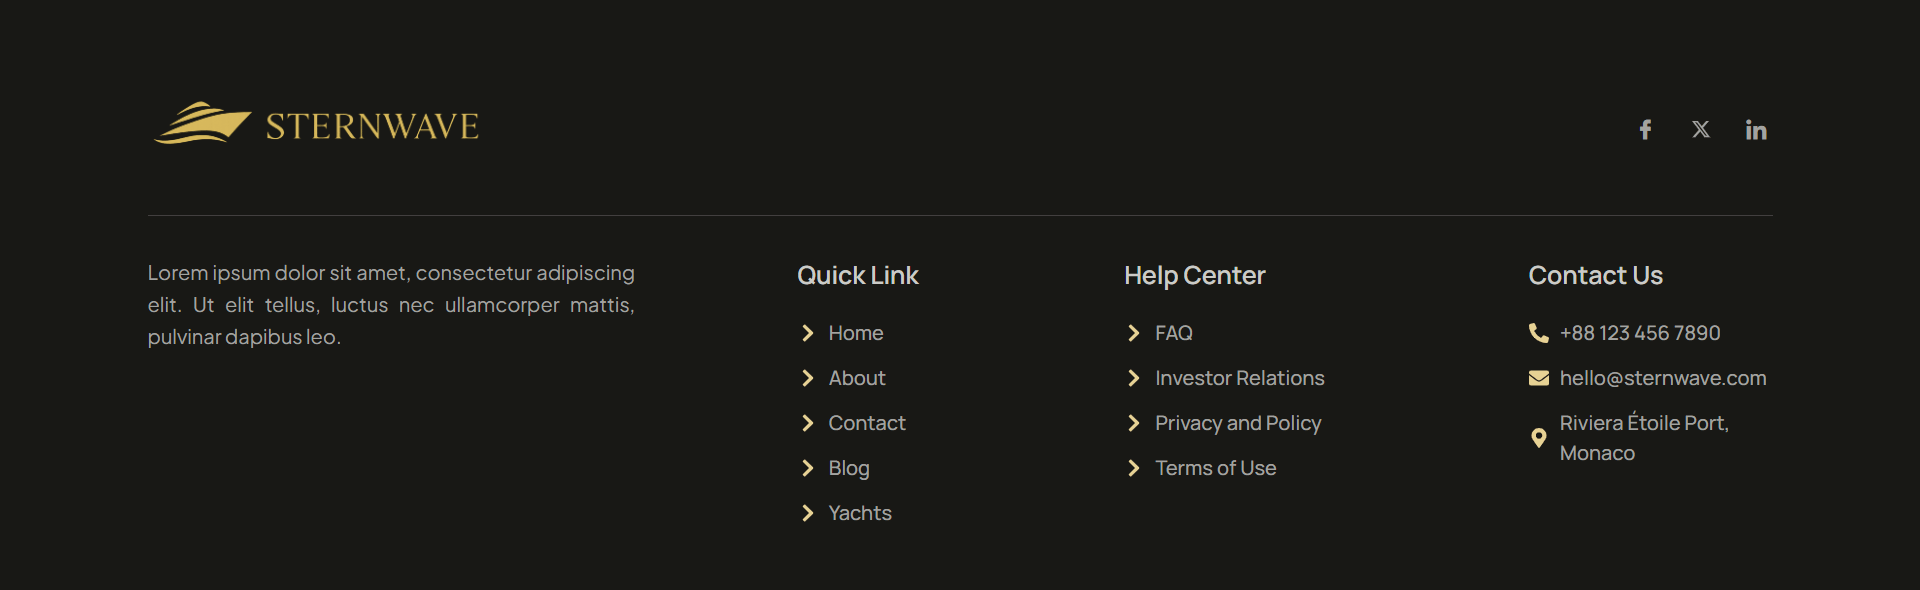Email hello@sternwave.com
The width and height of the screenshot is (1920, 590).
[x=1663, y=378]
